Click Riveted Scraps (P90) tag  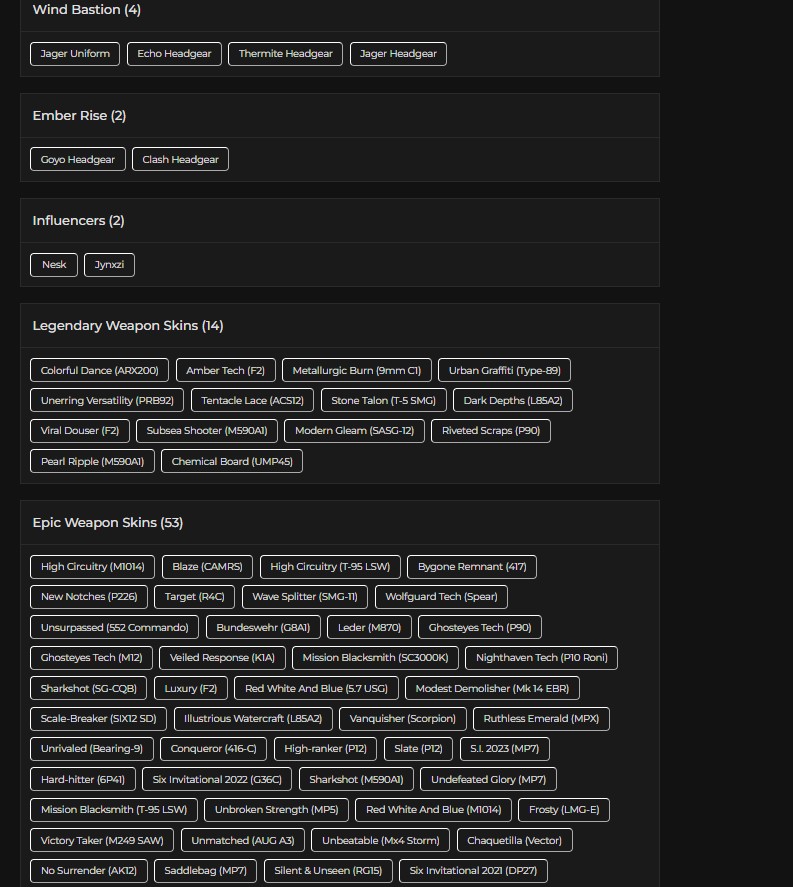pyautogui.click(x=491, y=431)
